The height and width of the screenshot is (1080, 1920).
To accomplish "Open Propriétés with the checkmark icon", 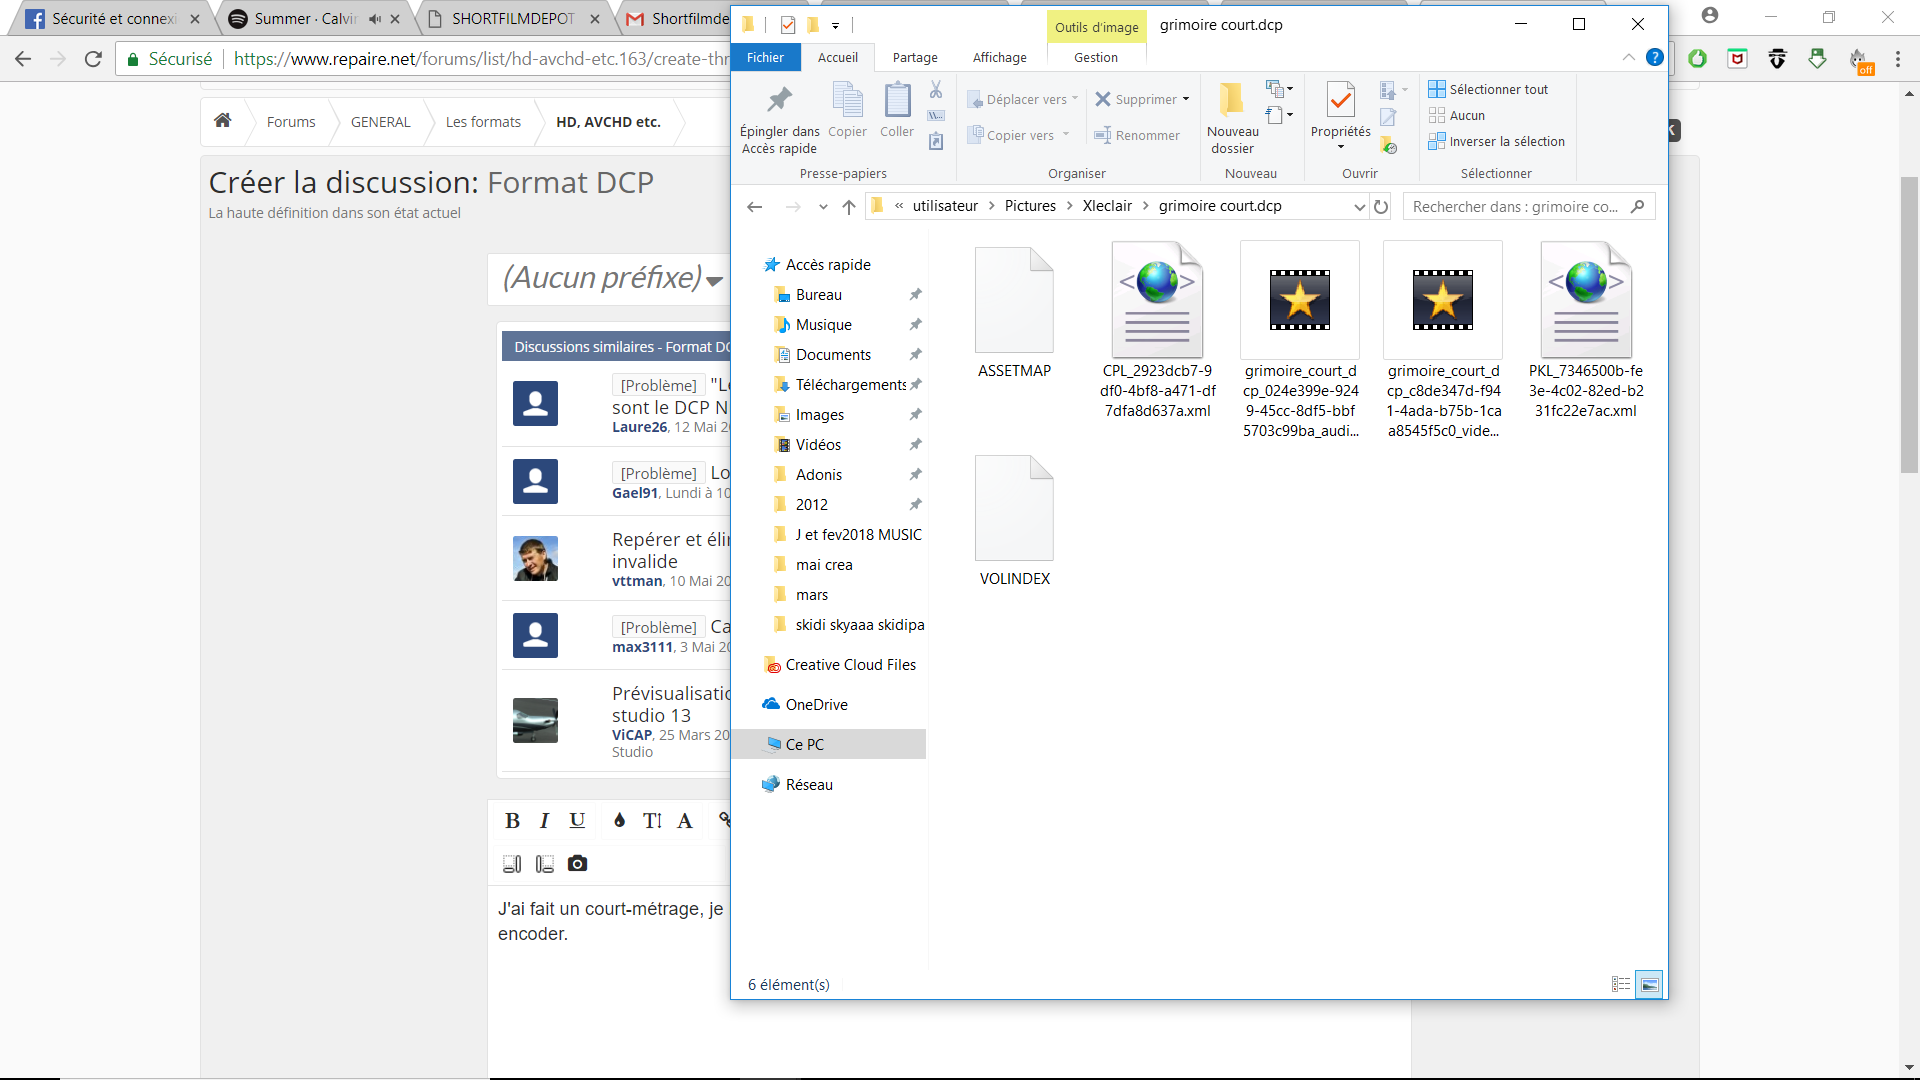I will [x=1340, y=100].
